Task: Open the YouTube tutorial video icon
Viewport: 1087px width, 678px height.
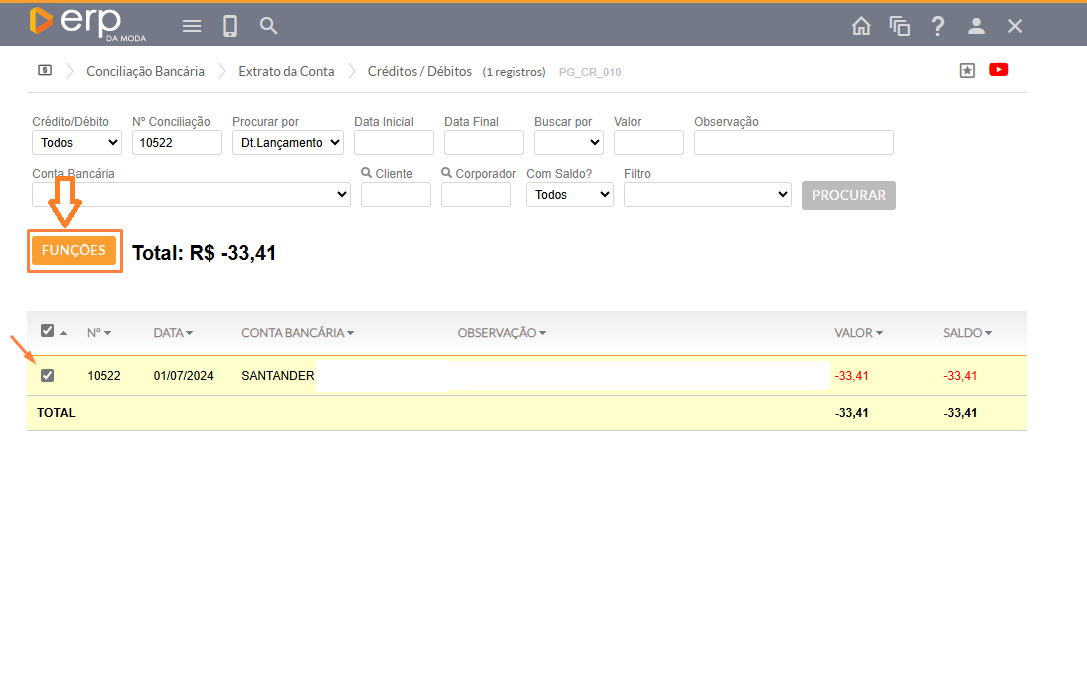Action: click(x=998, y=70)
